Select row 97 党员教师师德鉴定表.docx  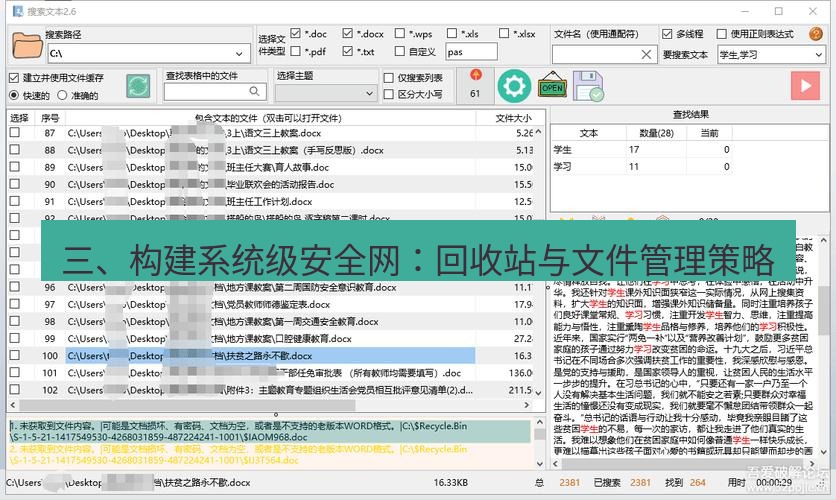pos(270,304)
